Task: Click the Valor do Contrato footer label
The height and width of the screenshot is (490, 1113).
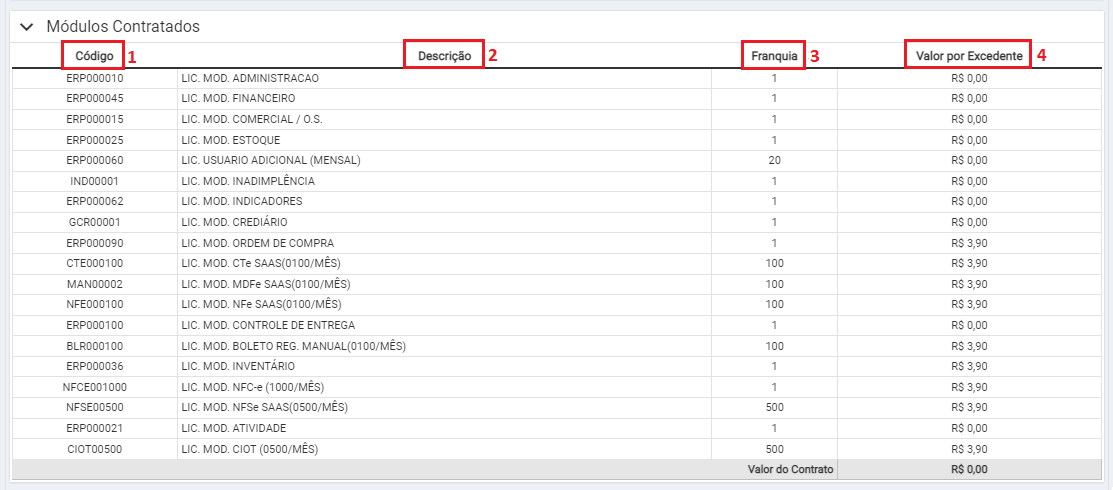Action: coord(791,469)
